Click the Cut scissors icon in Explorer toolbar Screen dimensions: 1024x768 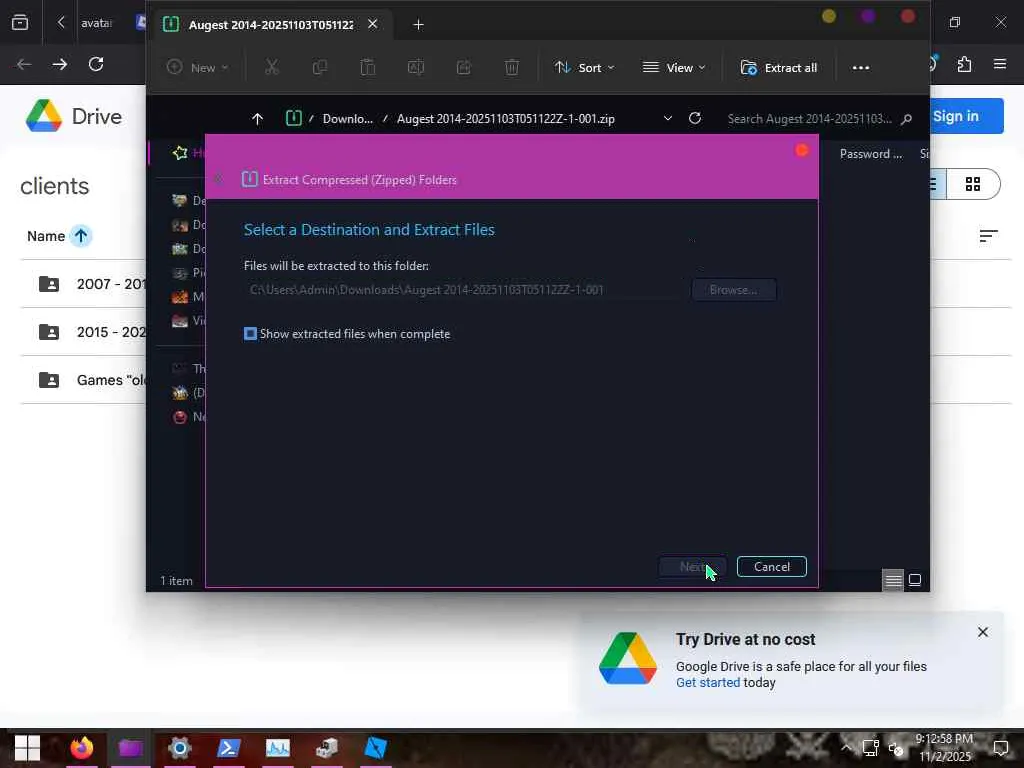point(272,67)
